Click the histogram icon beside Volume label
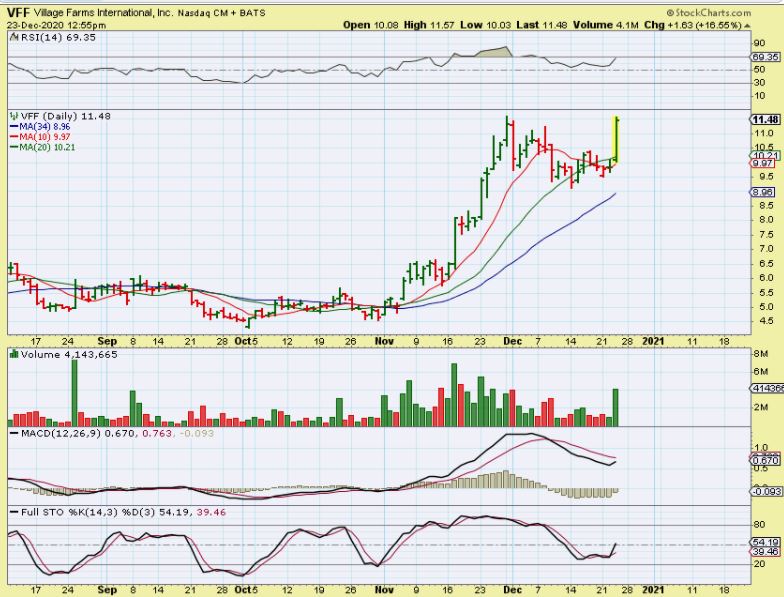This screenshot has height=597, width=784. pos(14,354)
